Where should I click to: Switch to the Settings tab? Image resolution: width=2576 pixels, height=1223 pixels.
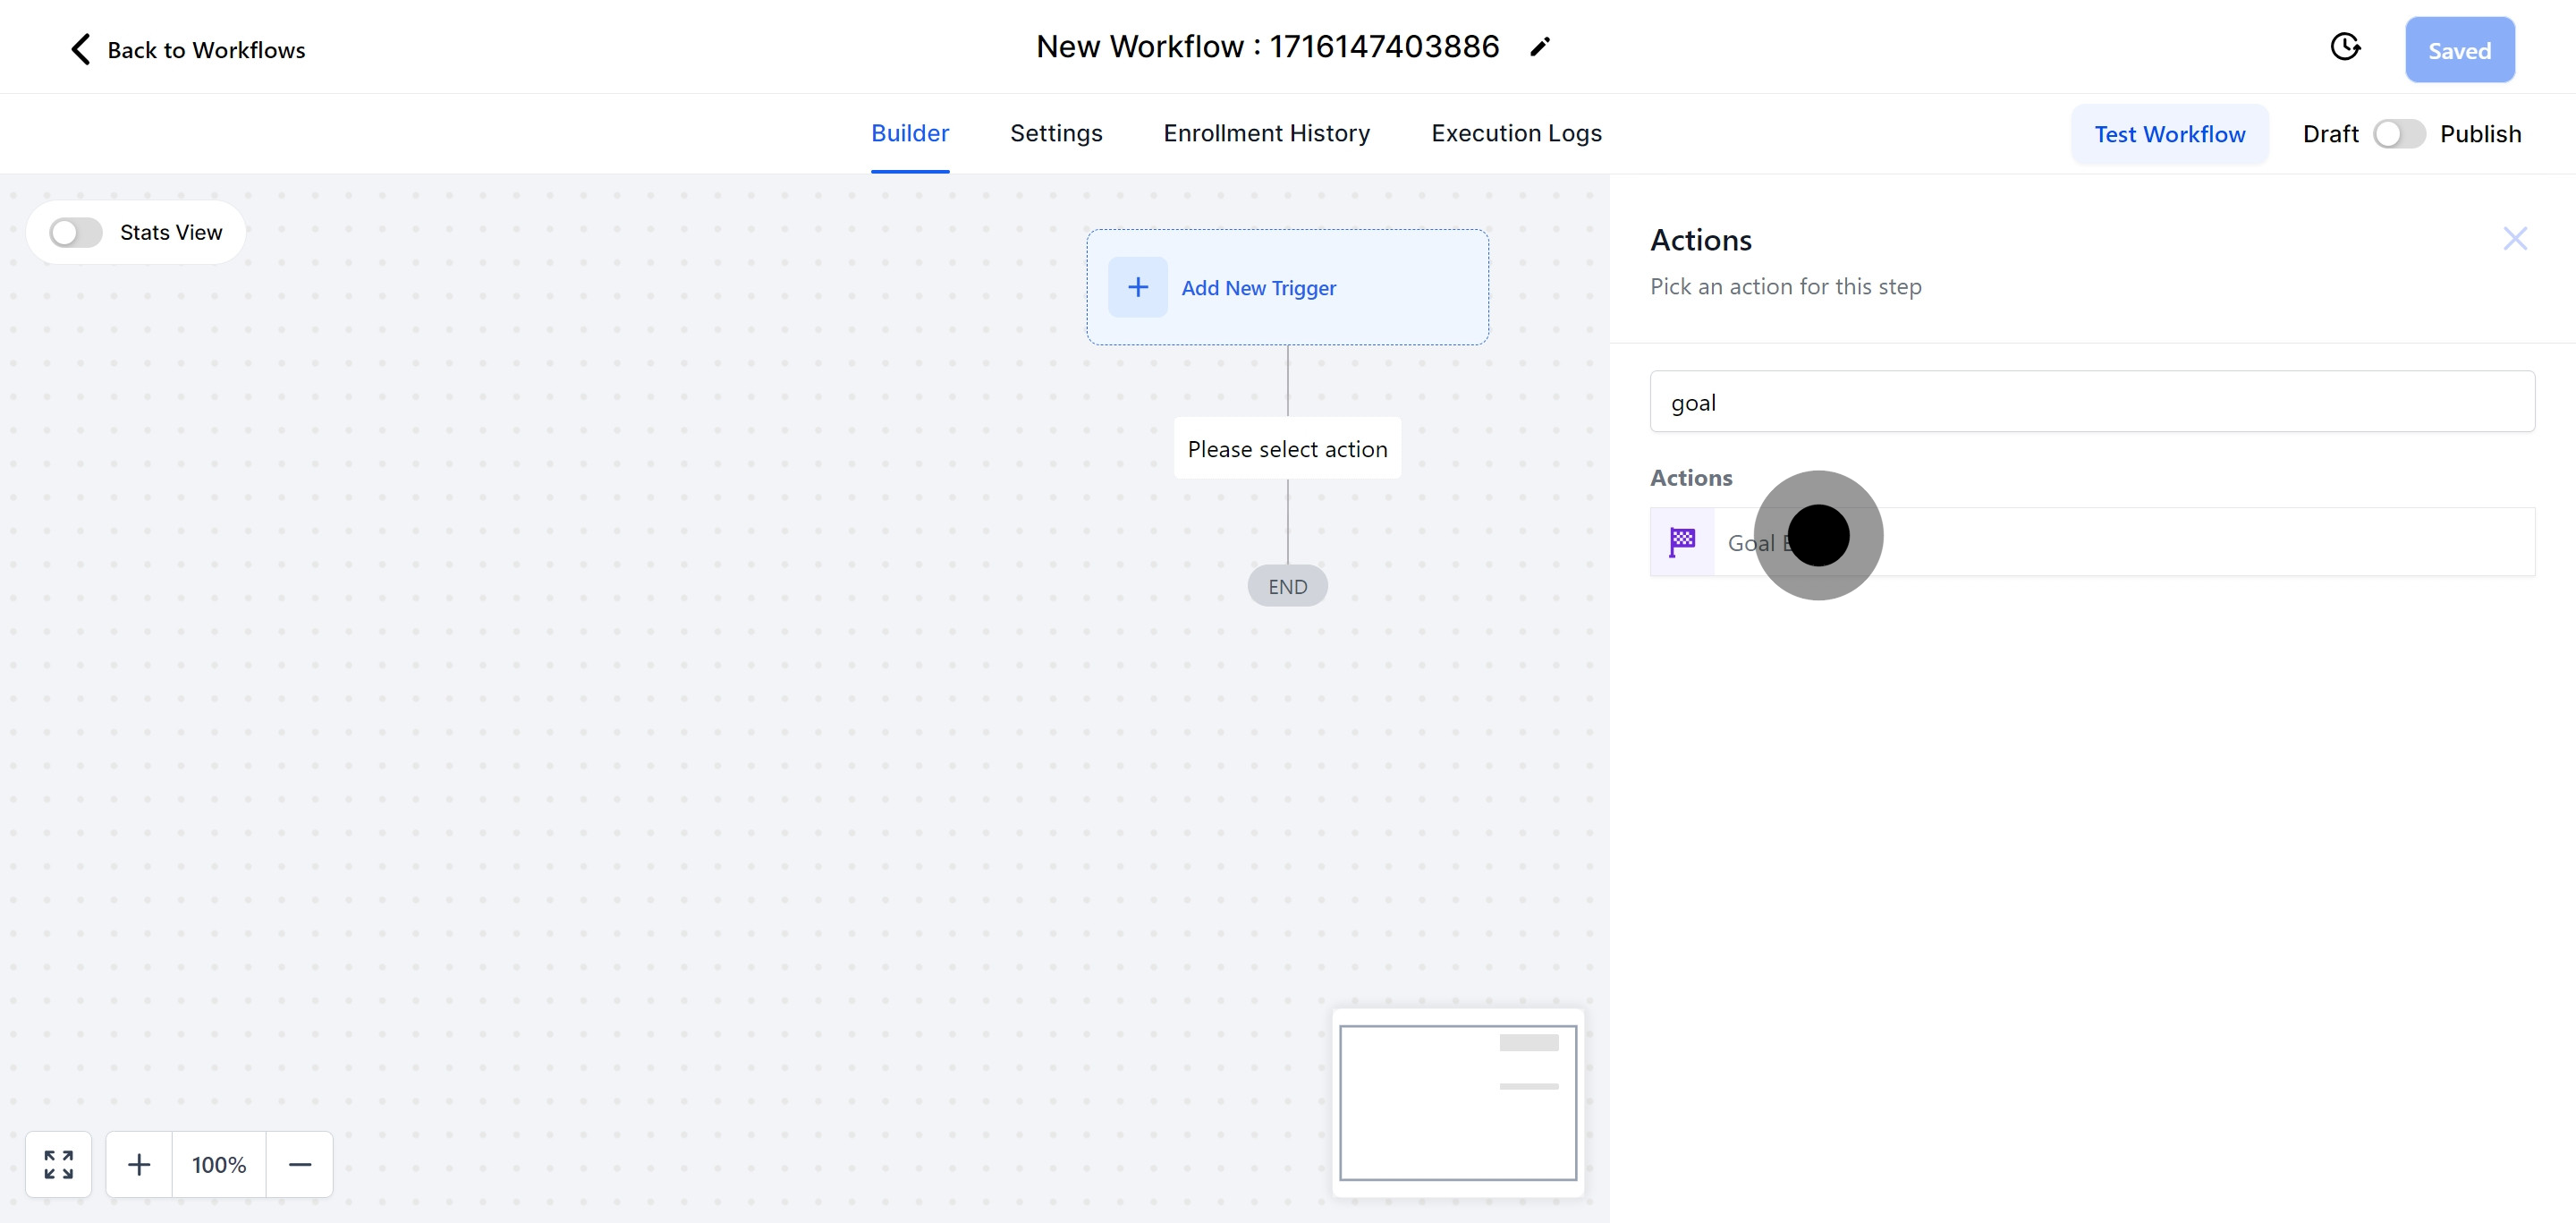[1056, 133]
